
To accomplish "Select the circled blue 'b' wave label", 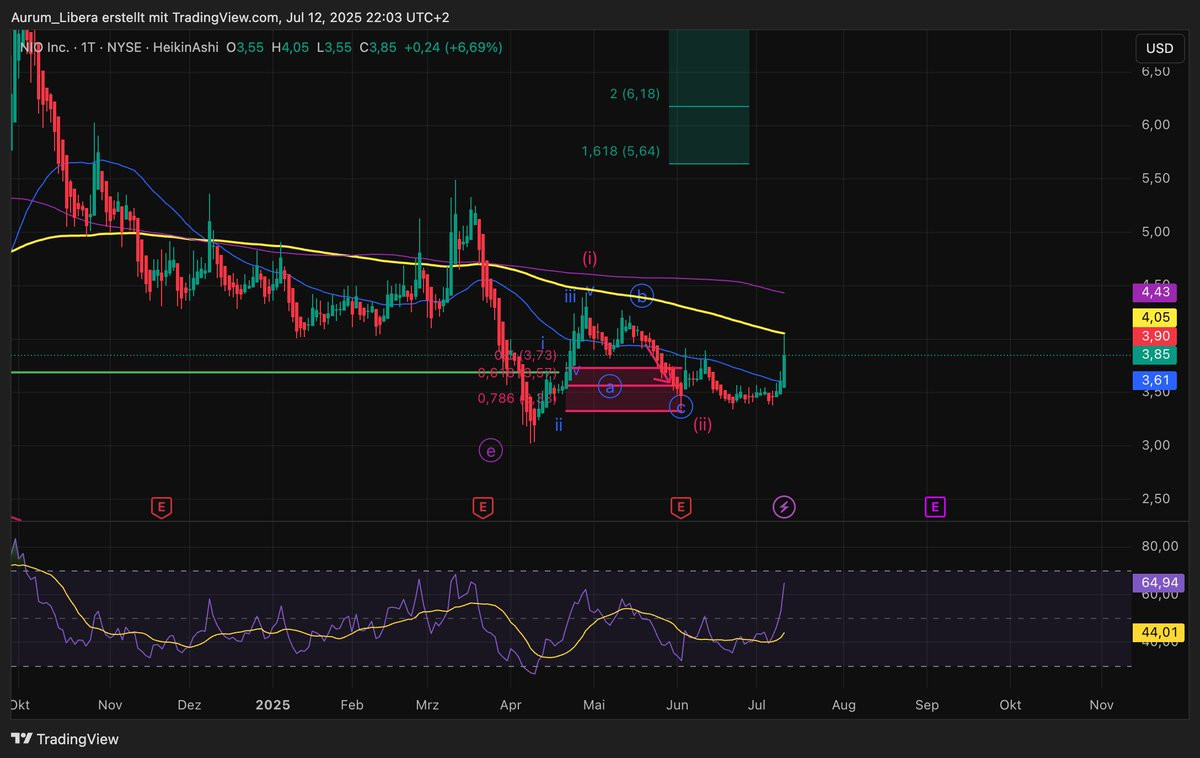I will point(643,295).
